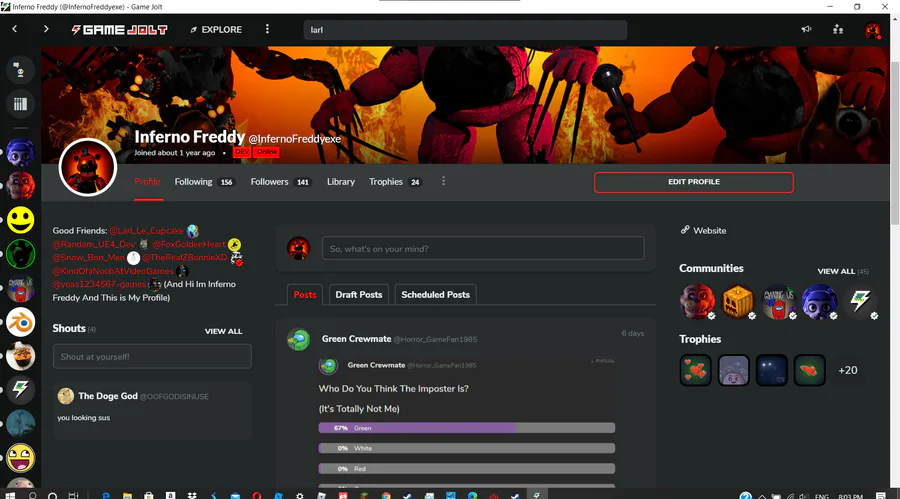Viewport: 900px width, 499px height.
Task: Open the blue bear community icon in Communities
Action: pos(819,301)
